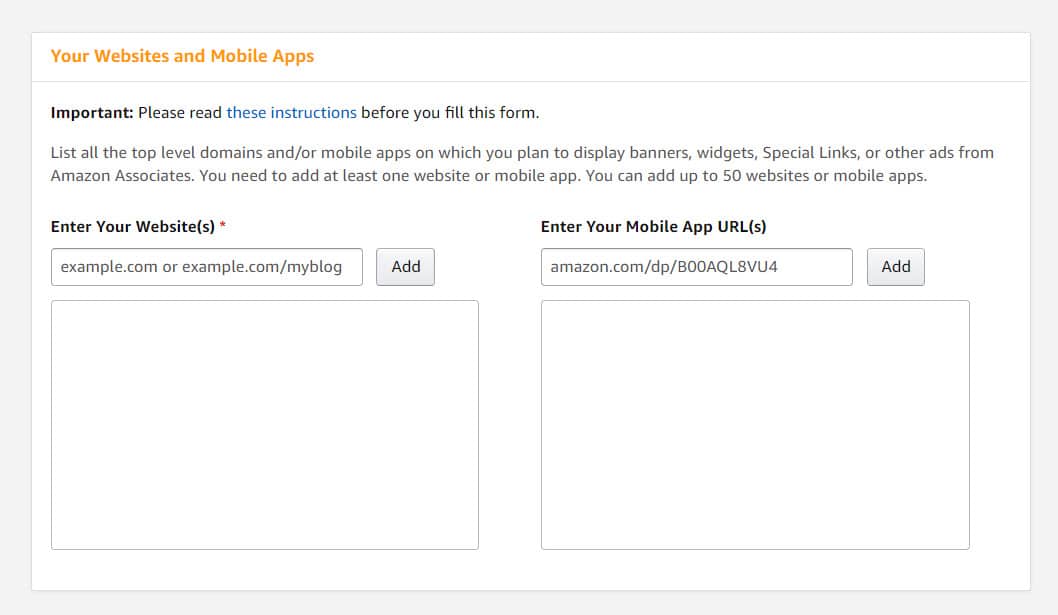
Task: Select the instructions paragraph about top level domains
Action: [x=520, y=163]
